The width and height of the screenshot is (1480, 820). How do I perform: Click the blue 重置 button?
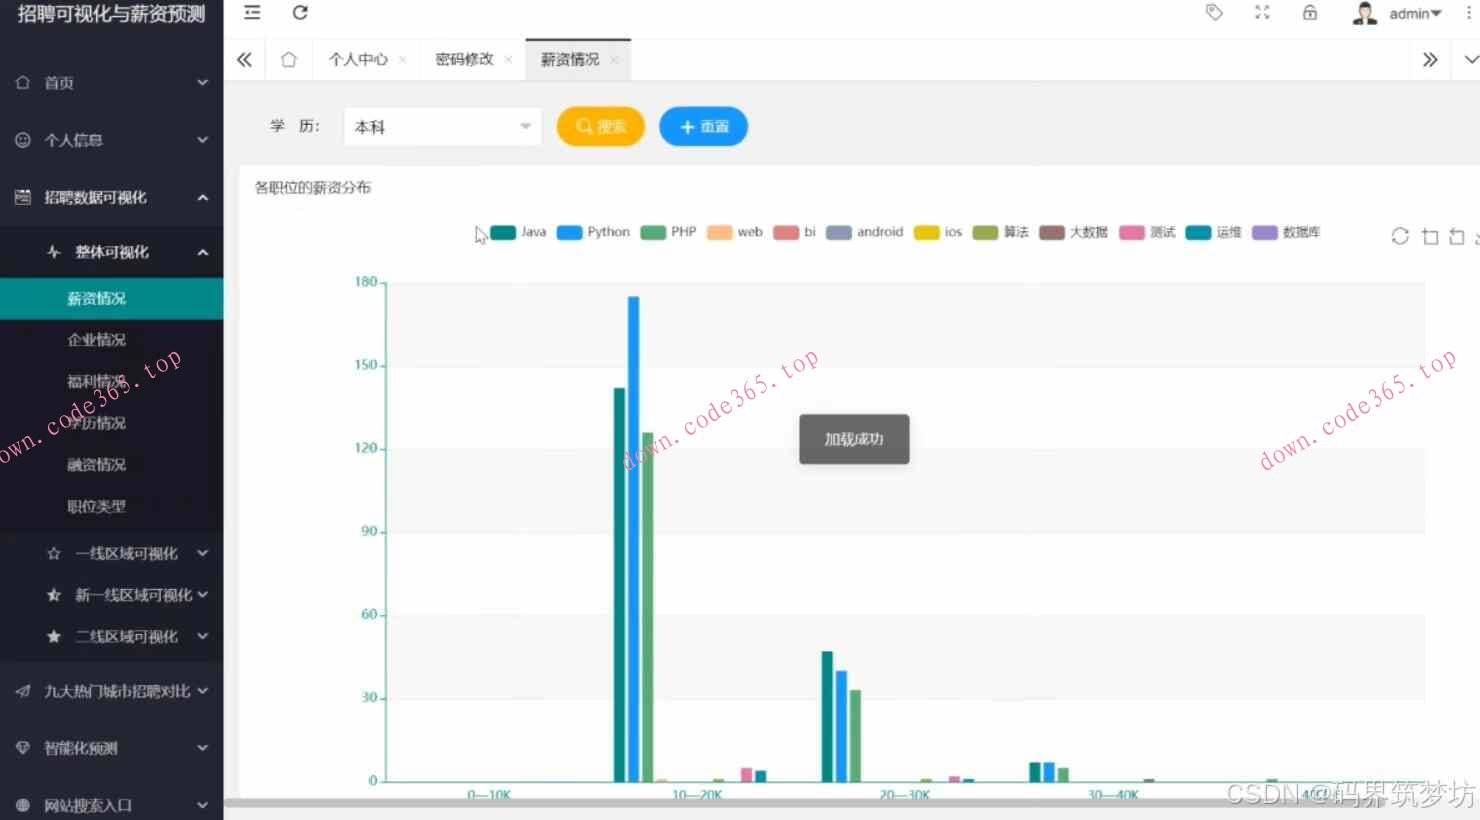click(703, 127)
